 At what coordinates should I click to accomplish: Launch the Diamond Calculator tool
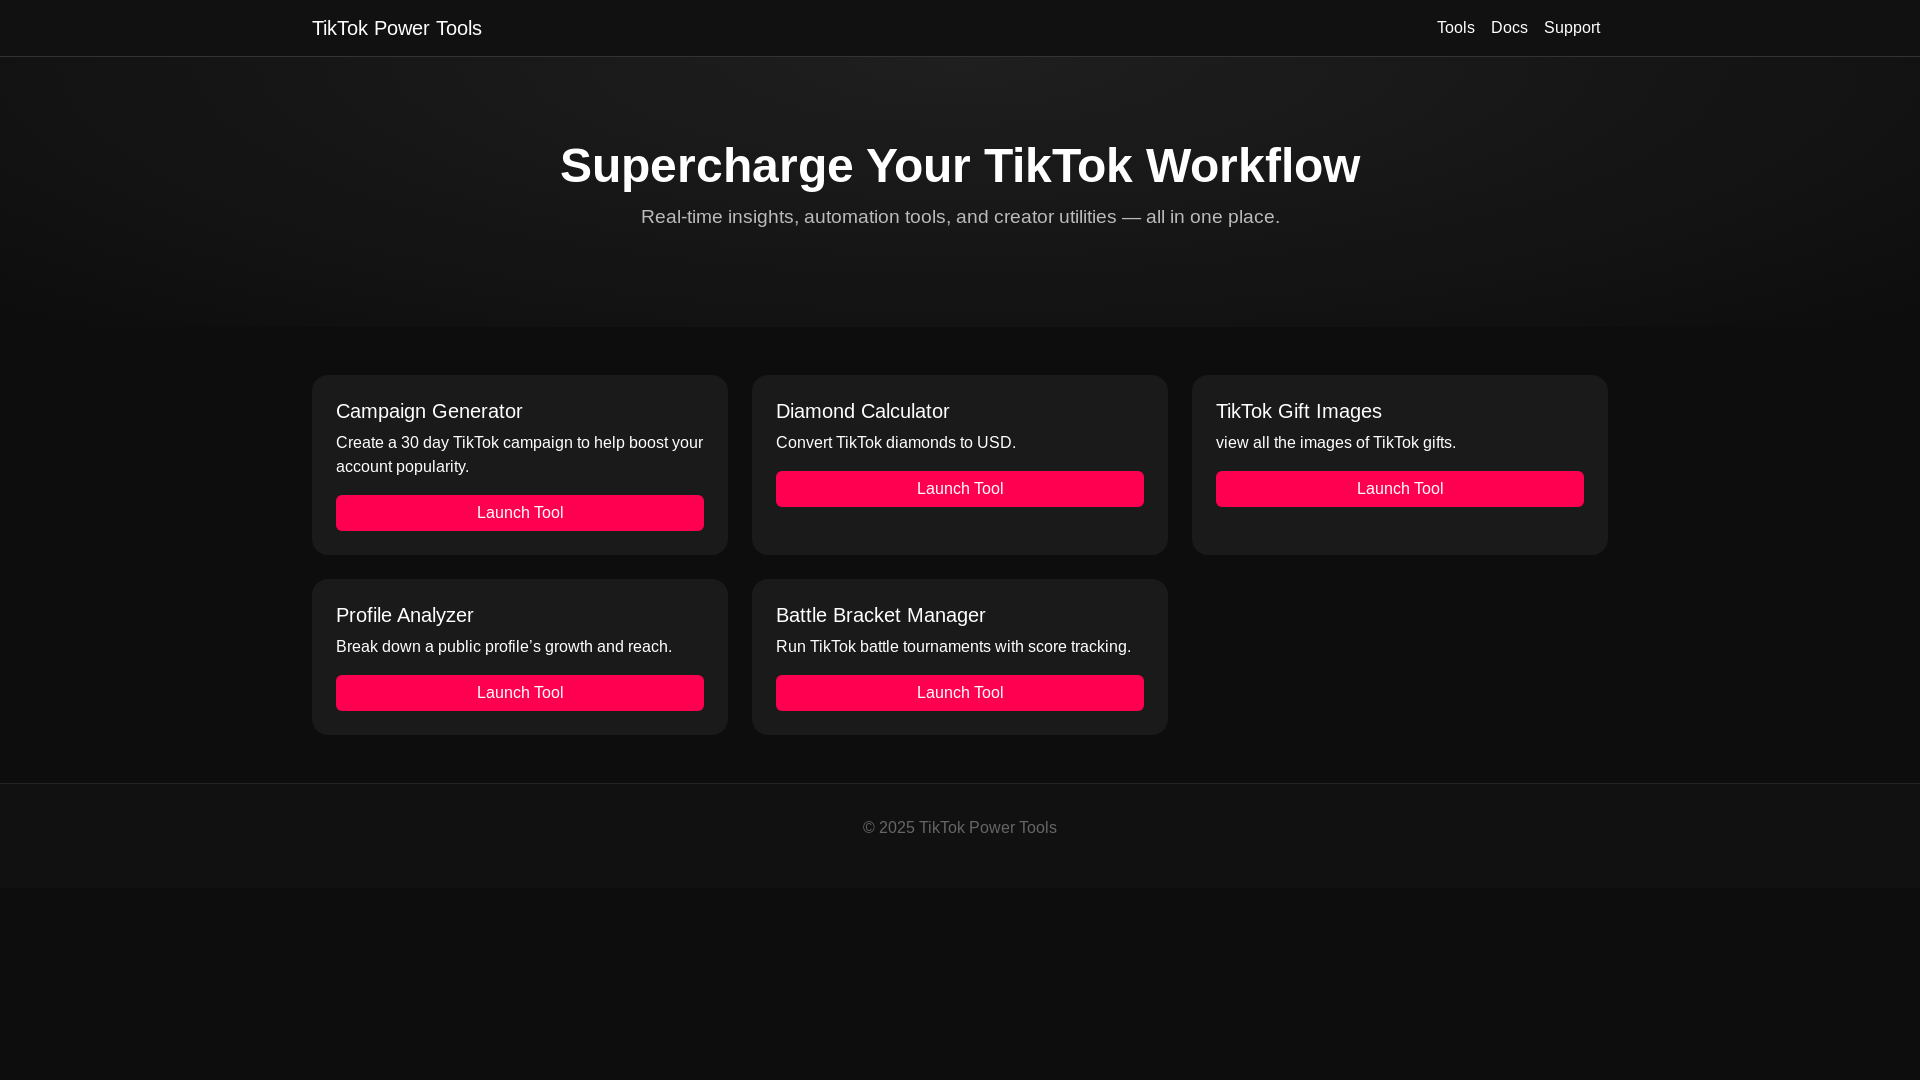[x=960, y=489]
